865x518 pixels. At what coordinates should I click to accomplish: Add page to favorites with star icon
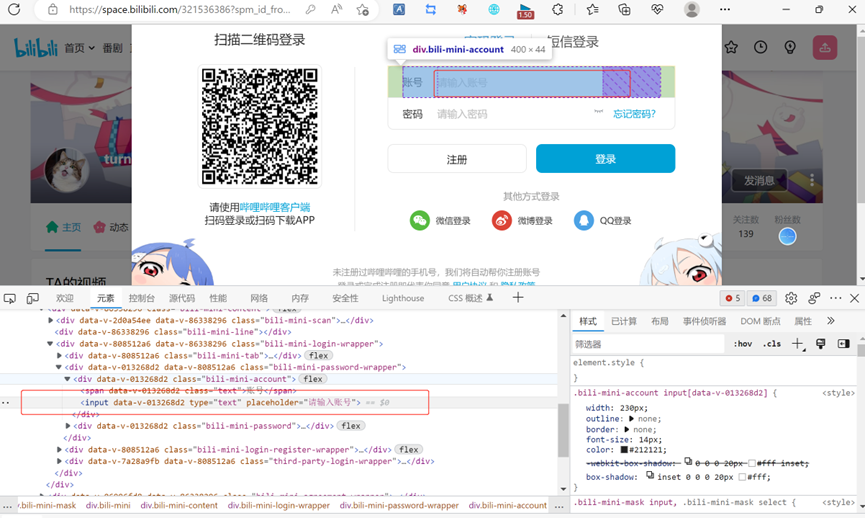click(362, 9)
